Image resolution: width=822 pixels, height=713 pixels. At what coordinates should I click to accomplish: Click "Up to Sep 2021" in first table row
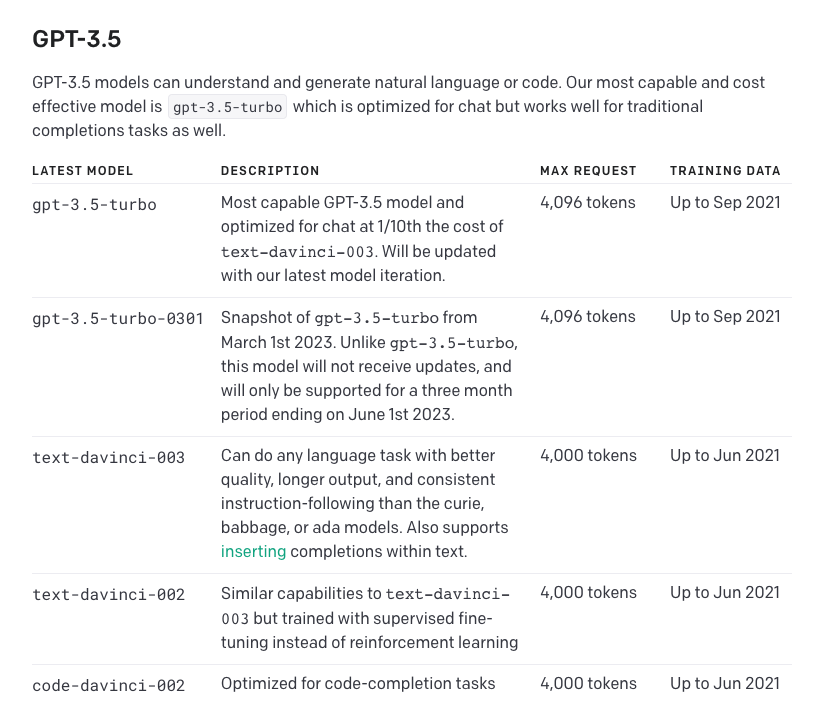[x=725, y=203]
